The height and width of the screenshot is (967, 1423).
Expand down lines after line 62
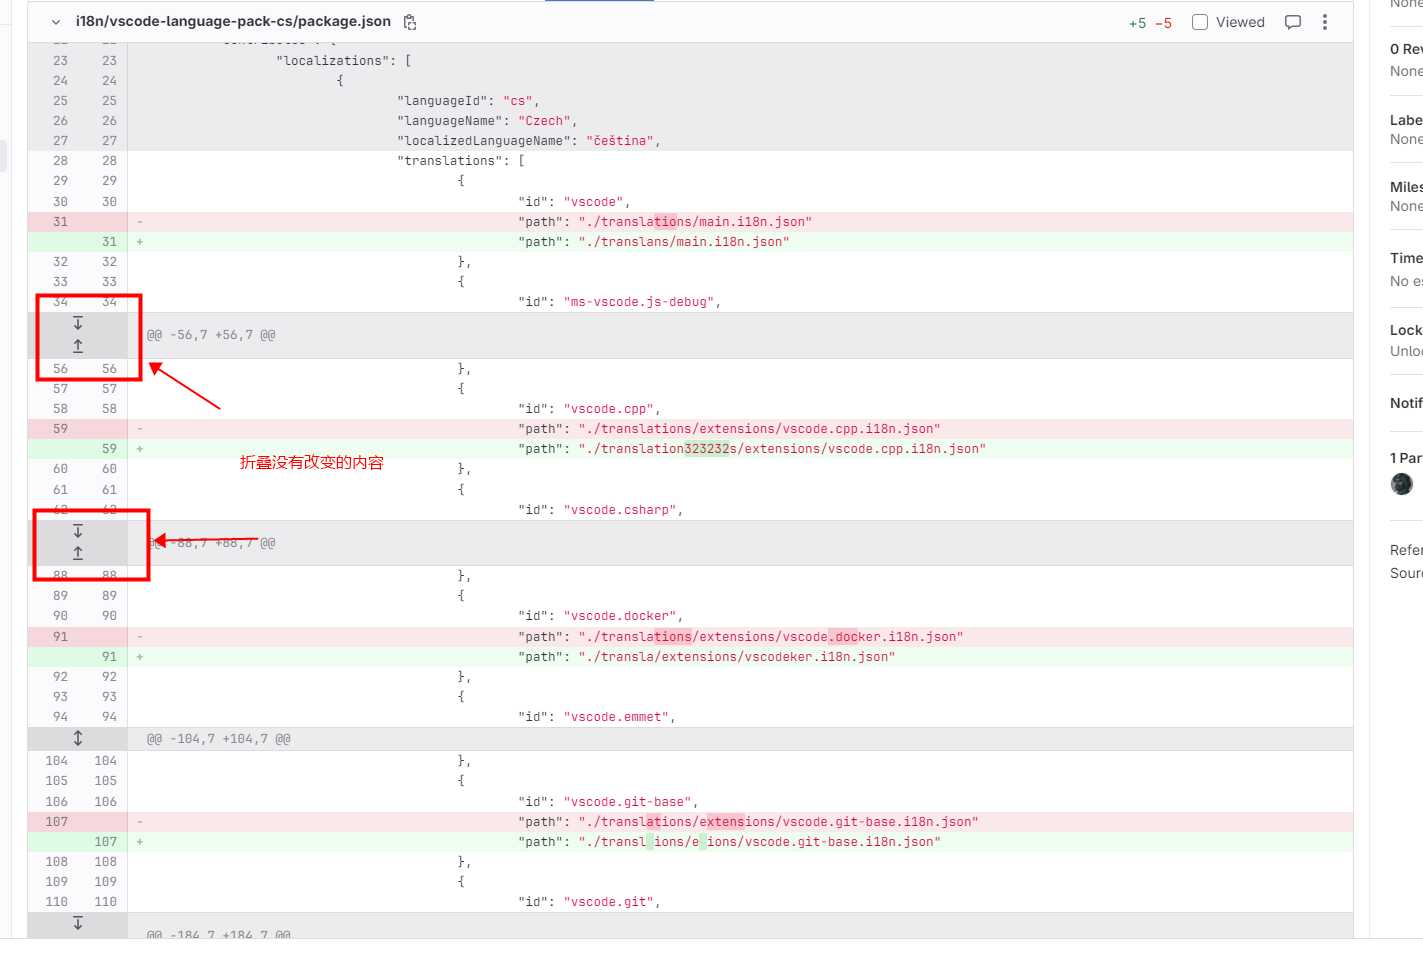78,531
